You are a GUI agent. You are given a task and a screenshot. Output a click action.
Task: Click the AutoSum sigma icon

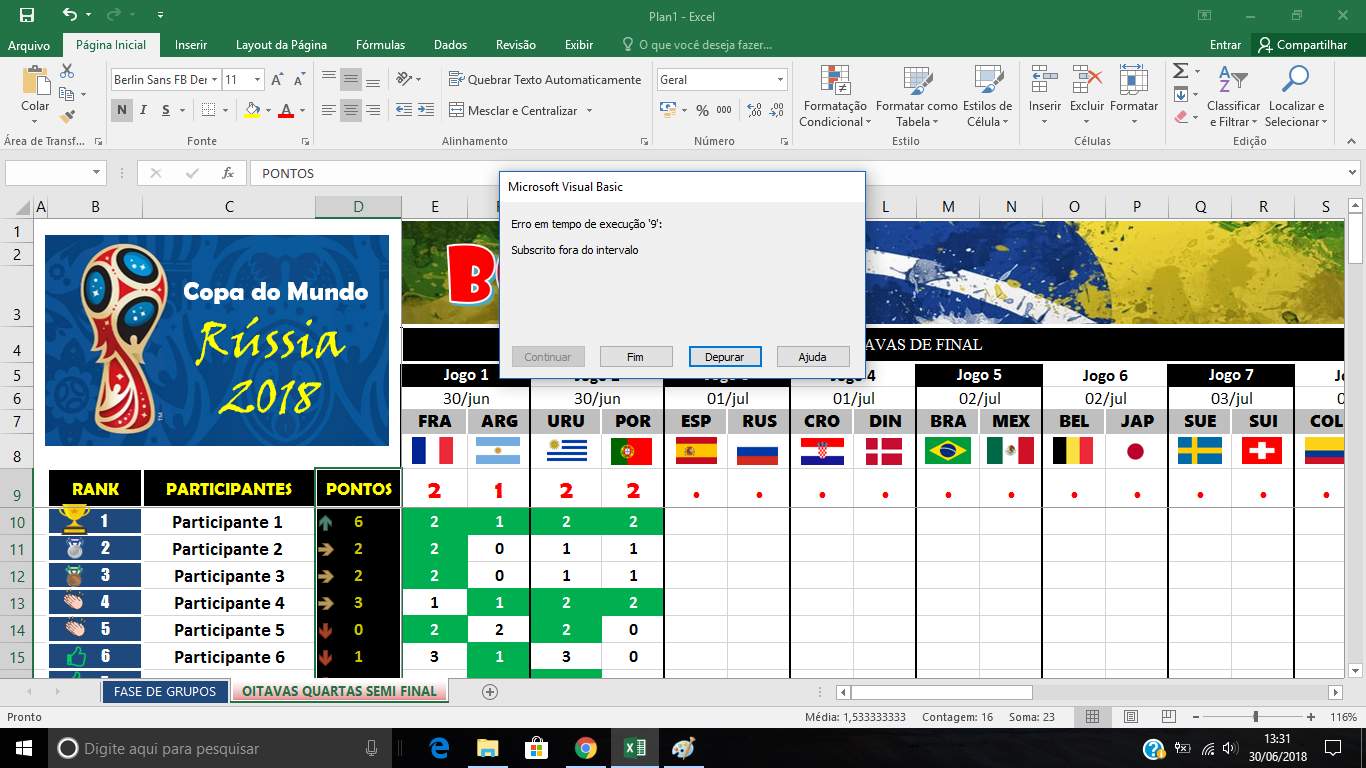1180,71
